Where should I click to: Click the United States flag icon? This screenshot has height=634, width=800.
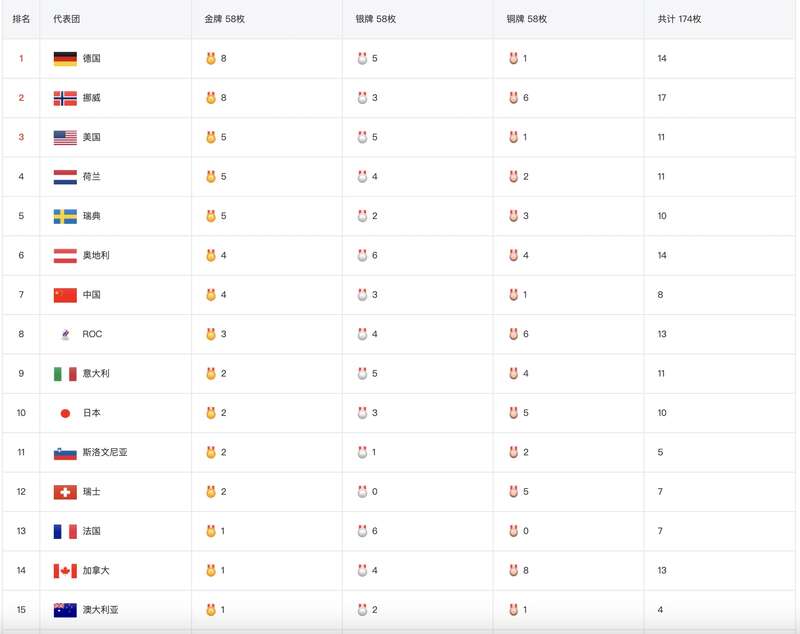(65, 138)
